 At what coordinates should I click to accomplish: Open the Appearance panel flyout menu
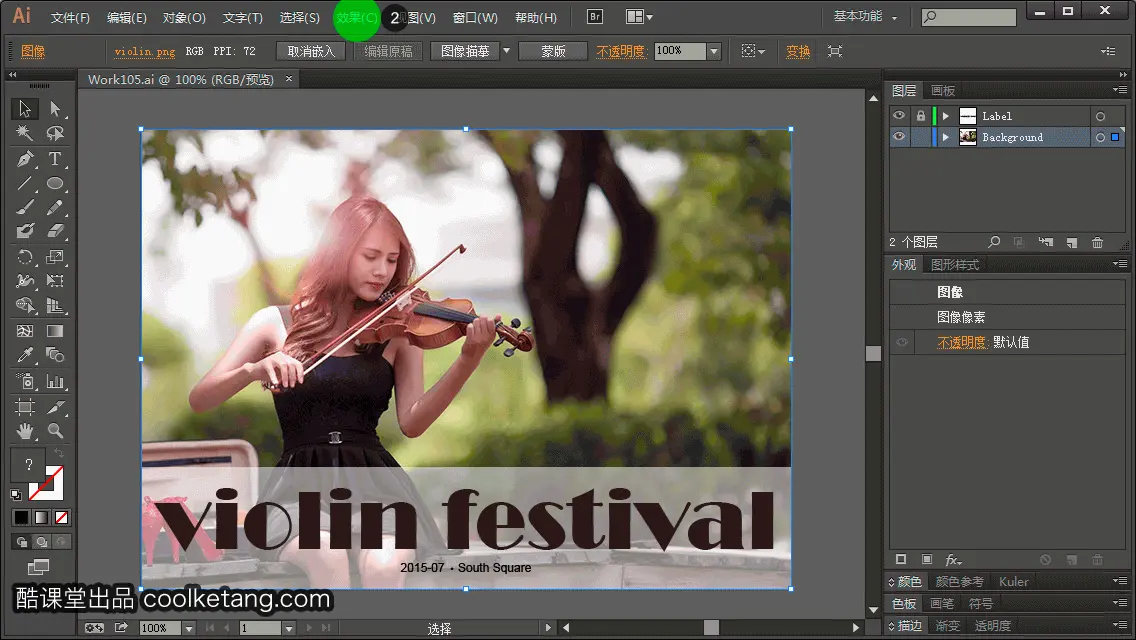1120,264
